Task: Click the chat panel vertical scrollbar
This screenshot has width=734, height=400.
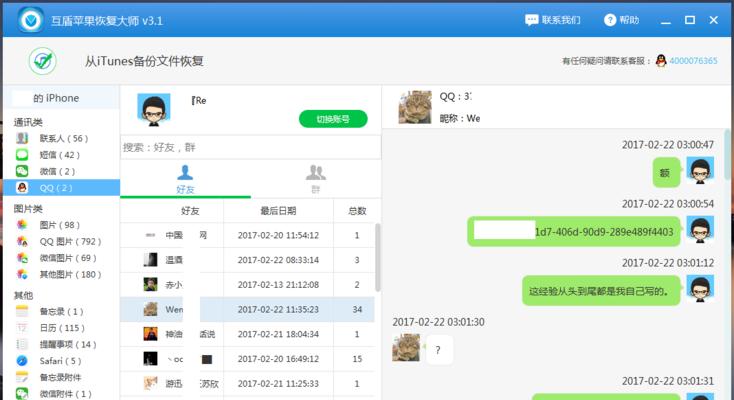Action: [729, 155]
